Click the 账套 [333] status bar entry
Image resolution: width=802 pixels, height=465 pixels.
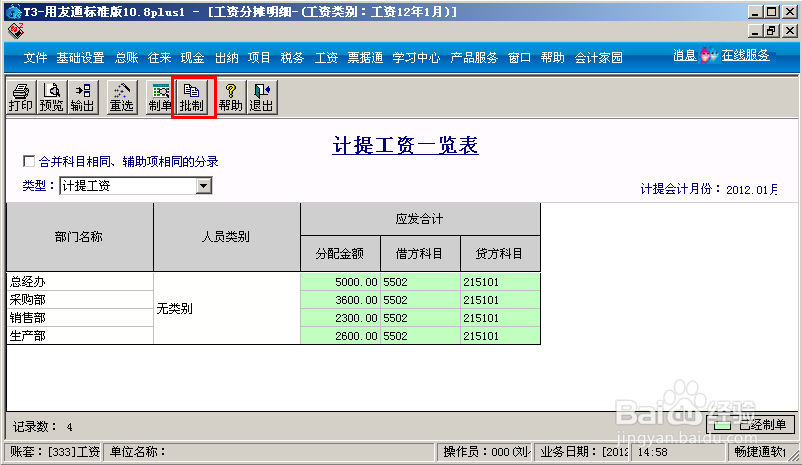click(x=54, y=452)
